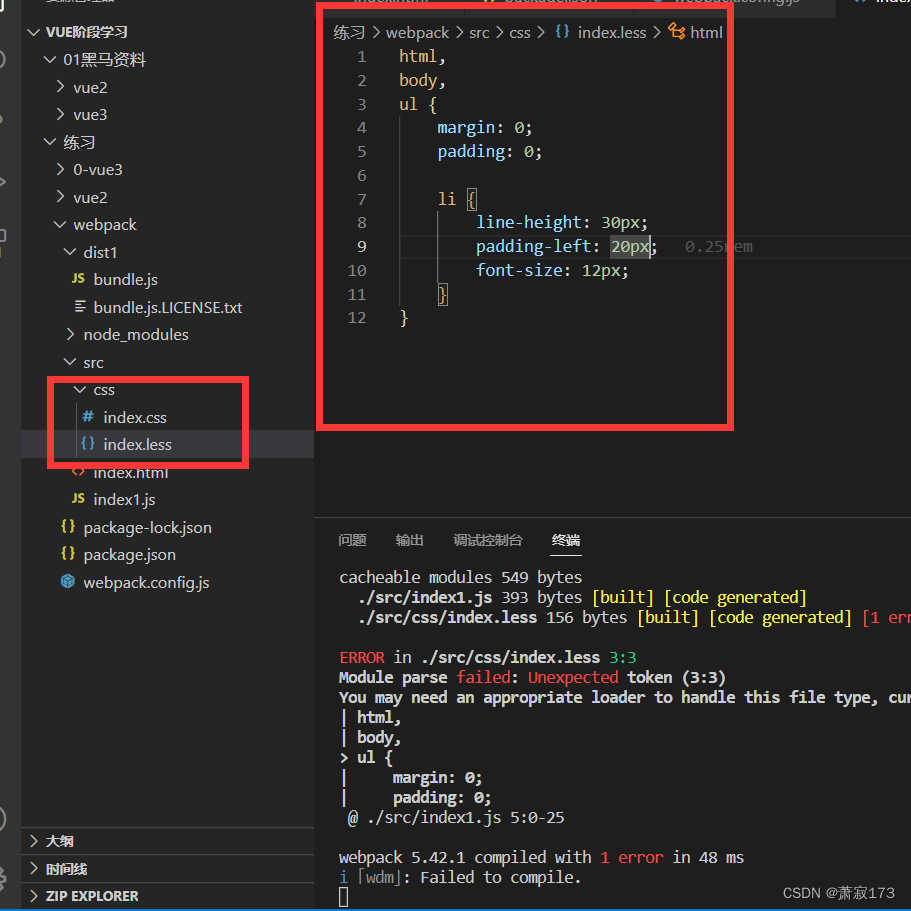Open index.css file
This screenshot has height=911, width=911.
pyautogui.click(x=135, y=418)
